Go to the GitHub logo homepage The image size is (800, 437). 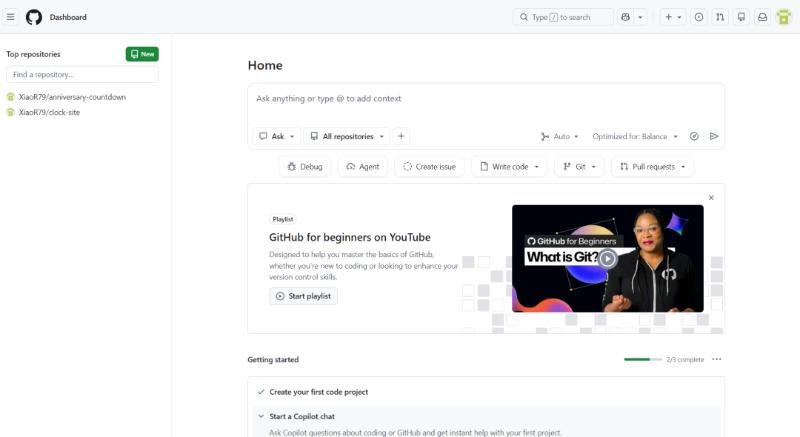pyautogui.click(x=34, y=17)
